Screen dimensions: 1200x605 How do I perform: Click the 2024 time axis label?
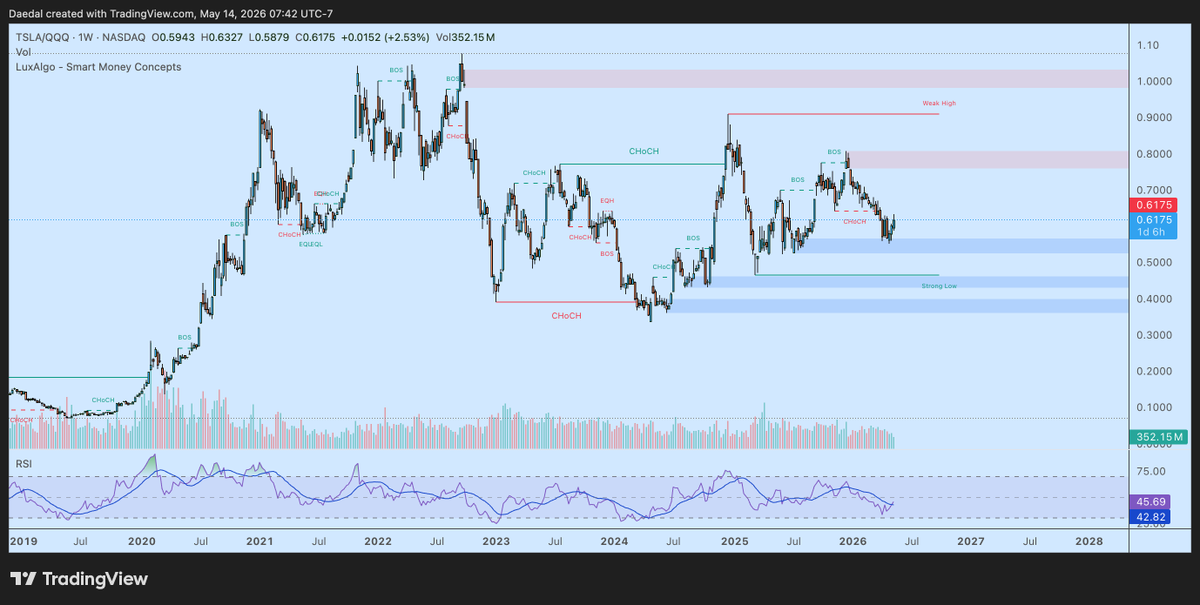point(614,540)
